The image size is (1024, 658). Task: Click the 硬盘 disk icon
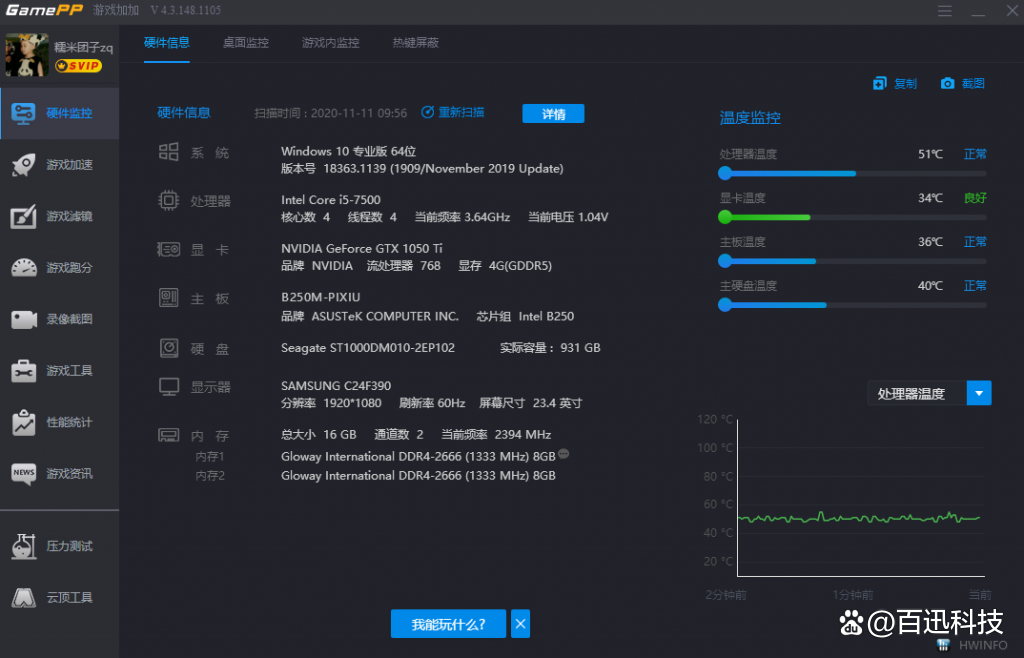pyautogui.click(x=168, y=348)
